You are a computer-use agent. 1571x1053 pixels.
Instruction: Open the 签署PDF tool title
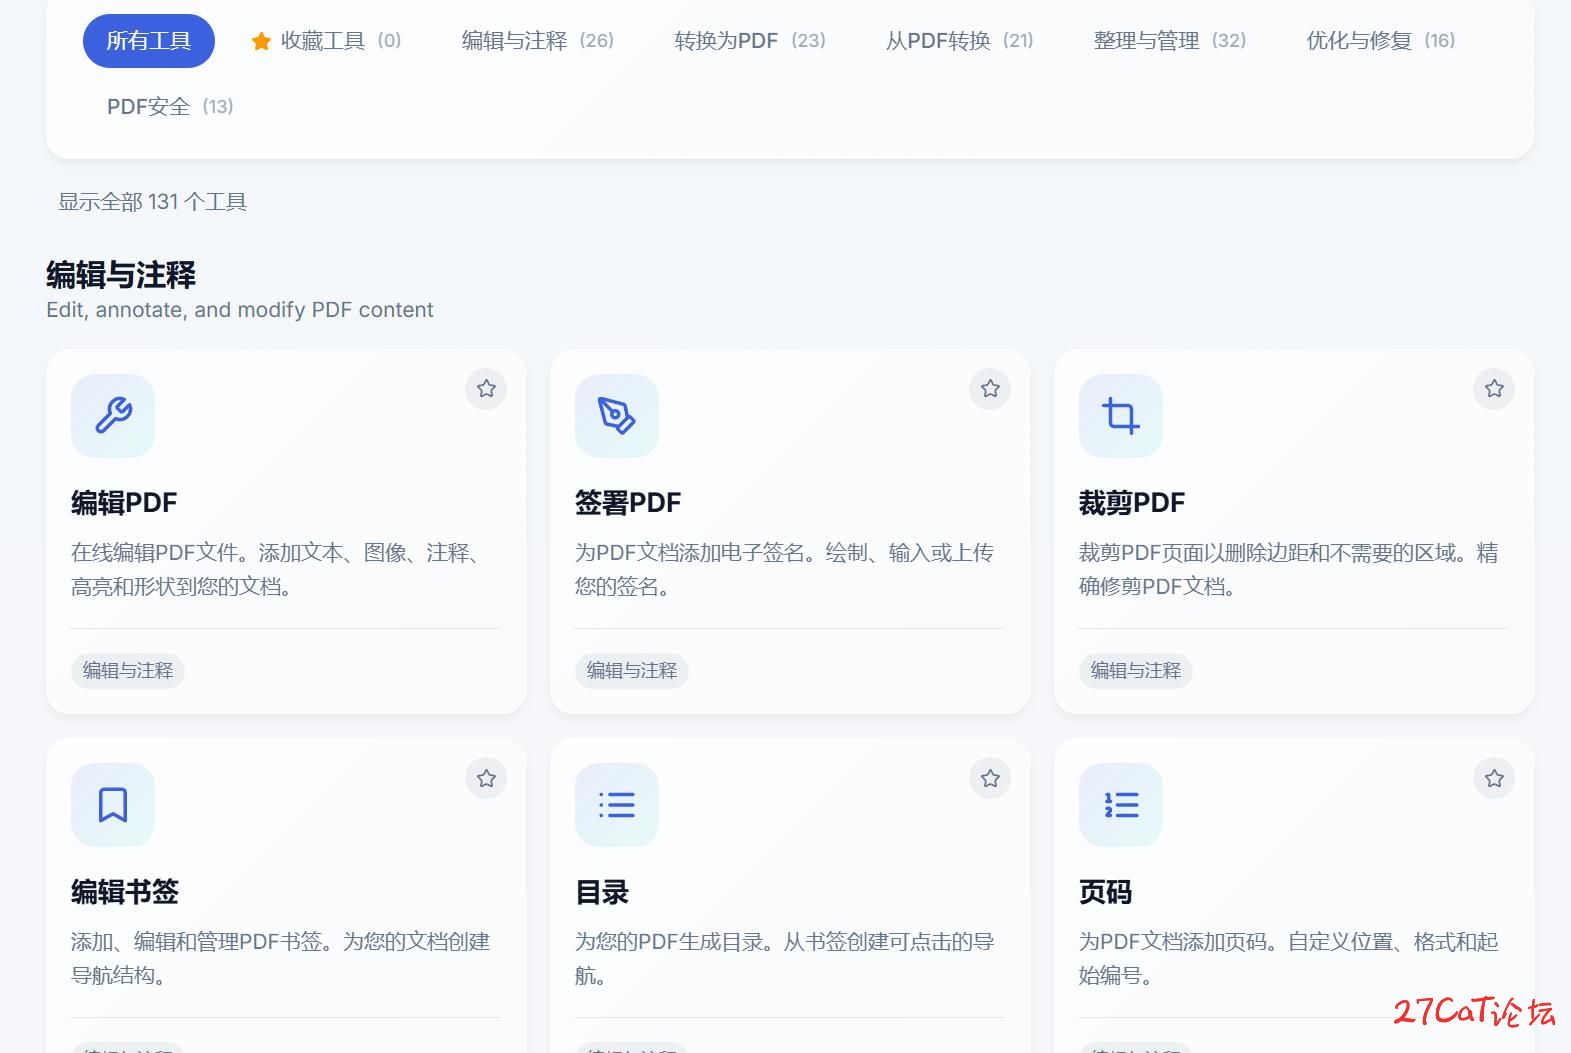click(x=628, y=502)
